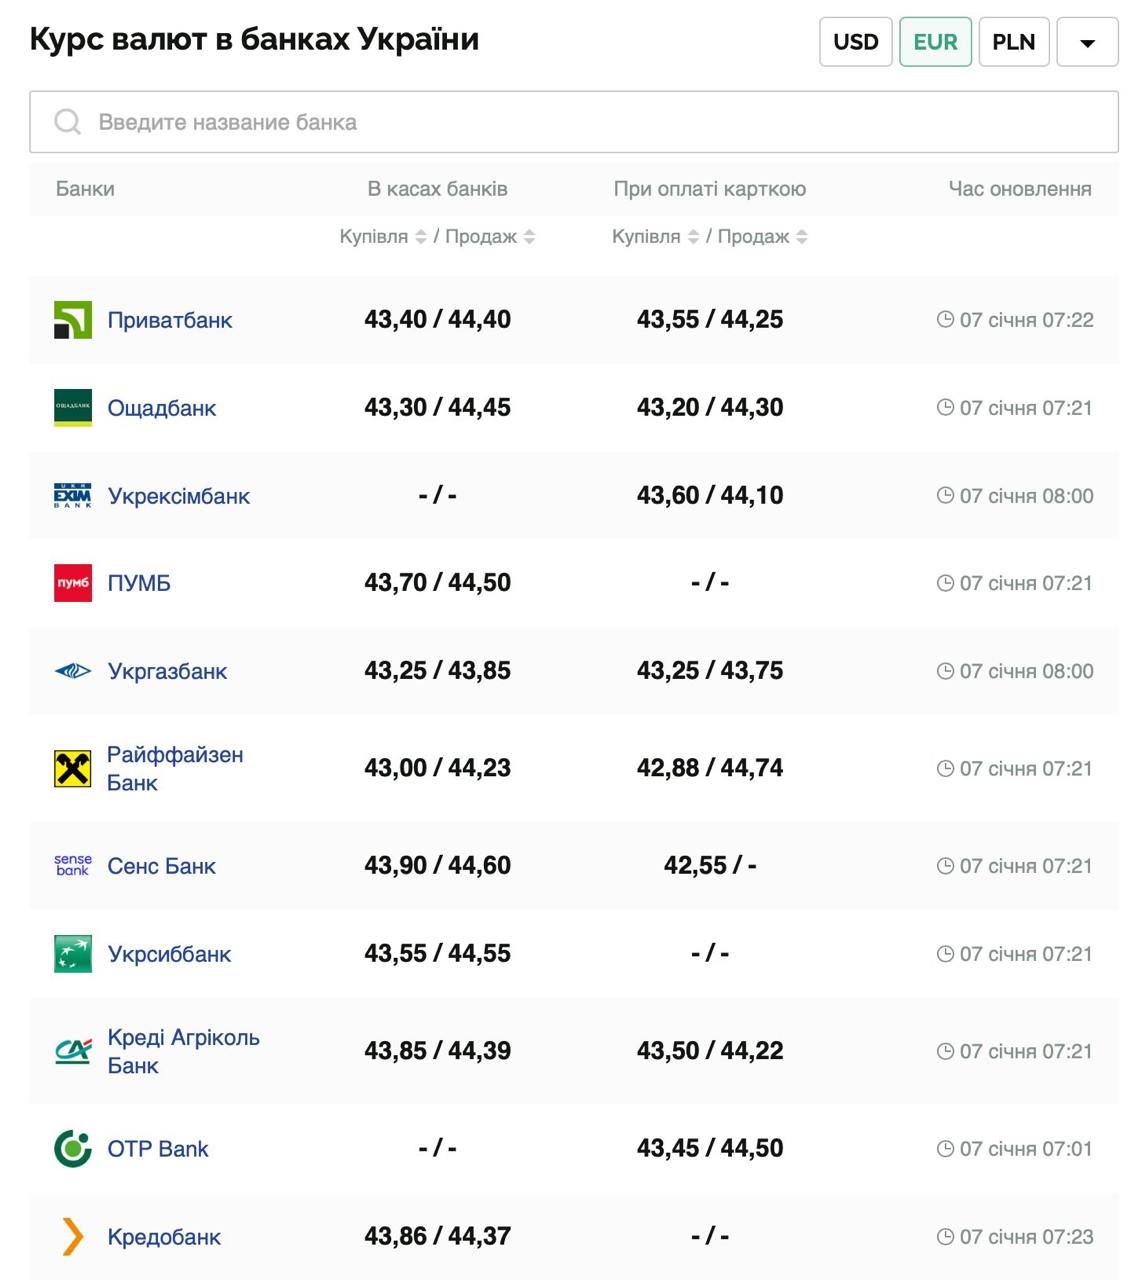Viewport: 1146px width, 1280px height.
Task: Open the Укргазбанк bank link
Action: pos(167,671)
